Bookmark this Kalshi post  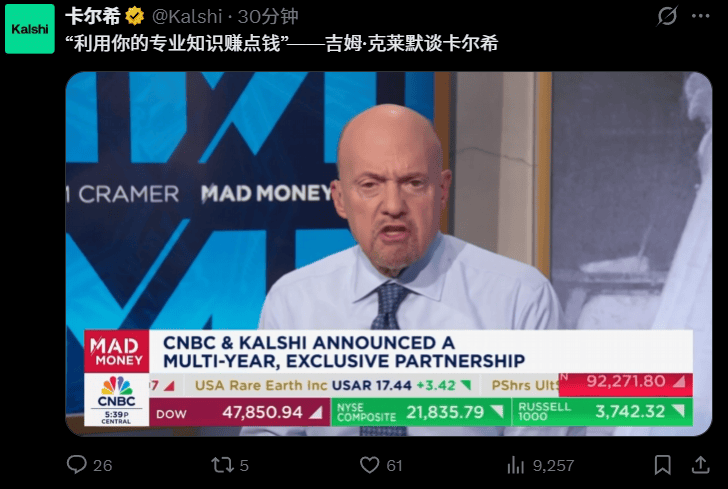pos(663,465)
